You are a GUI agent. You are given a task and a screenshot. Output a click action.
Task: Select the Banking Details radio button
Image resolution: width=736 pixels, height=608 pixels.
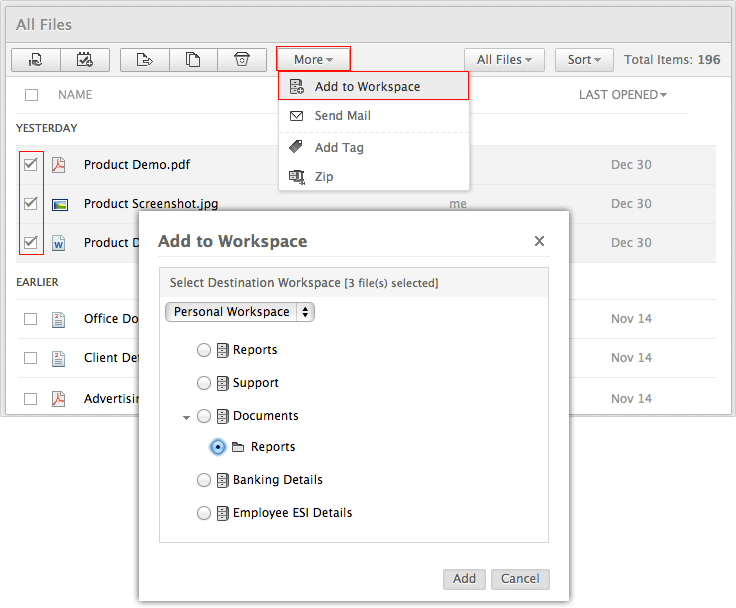(204, 480)
